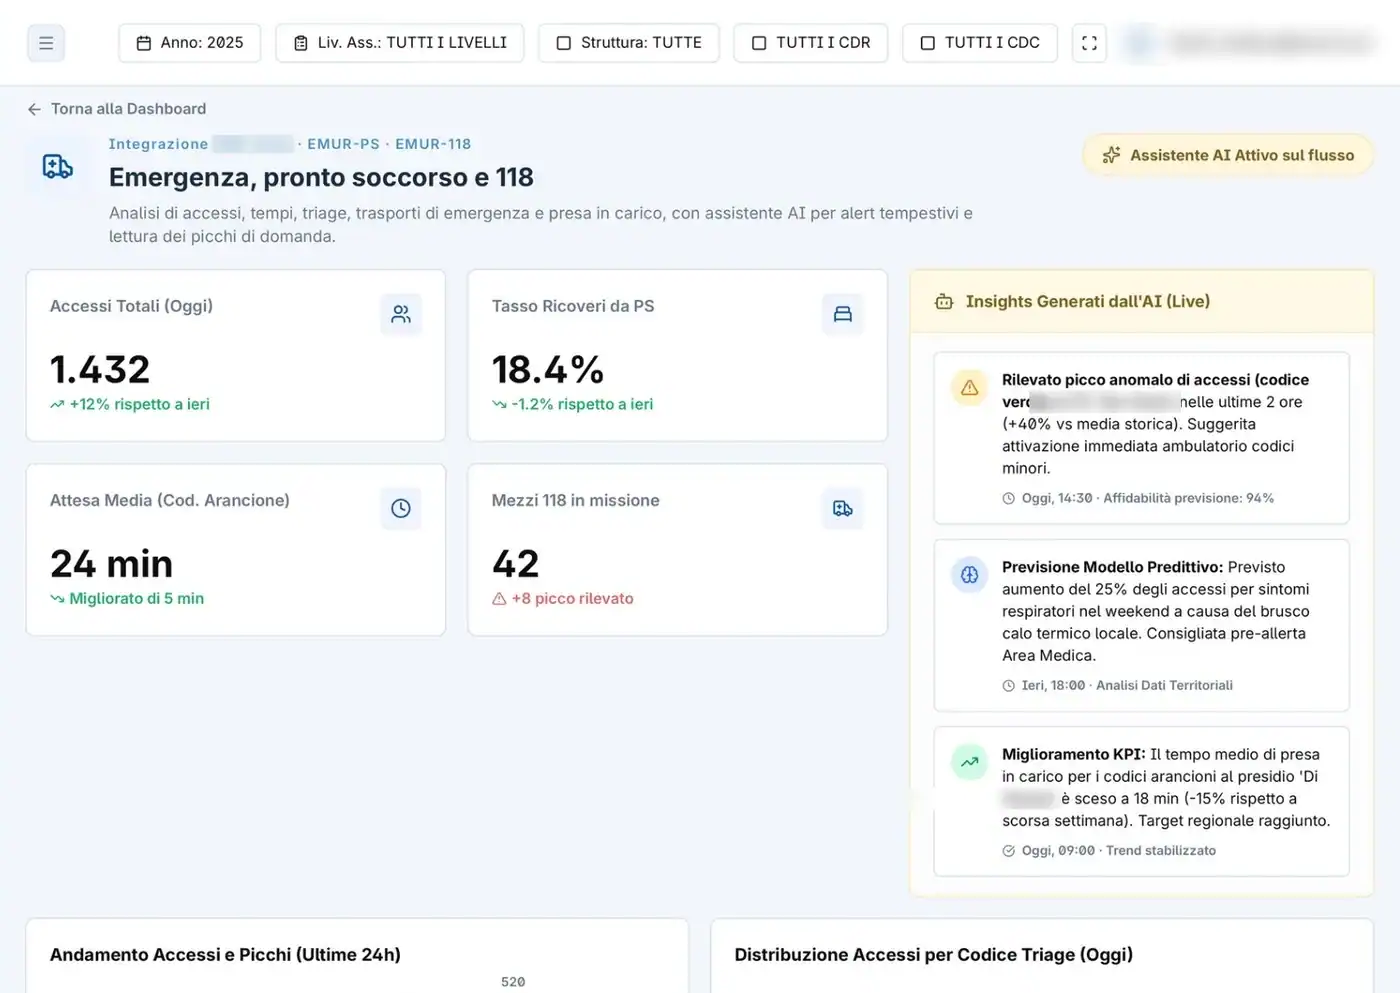Click the downward trend arrow next to -1.2%
The image size is (1400, 993).
pos(499,405)
